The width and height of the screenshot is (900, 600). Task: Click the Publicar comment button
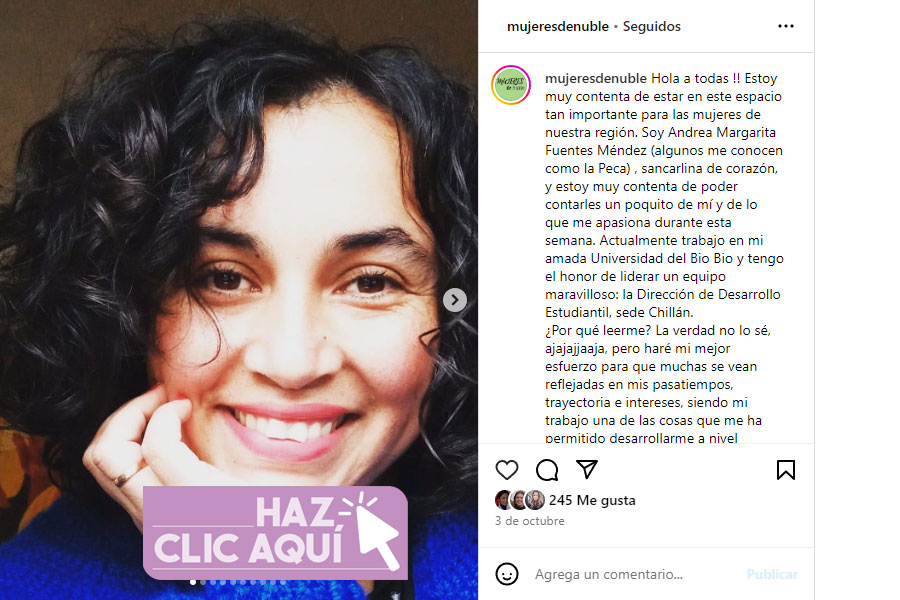[771, 574]
